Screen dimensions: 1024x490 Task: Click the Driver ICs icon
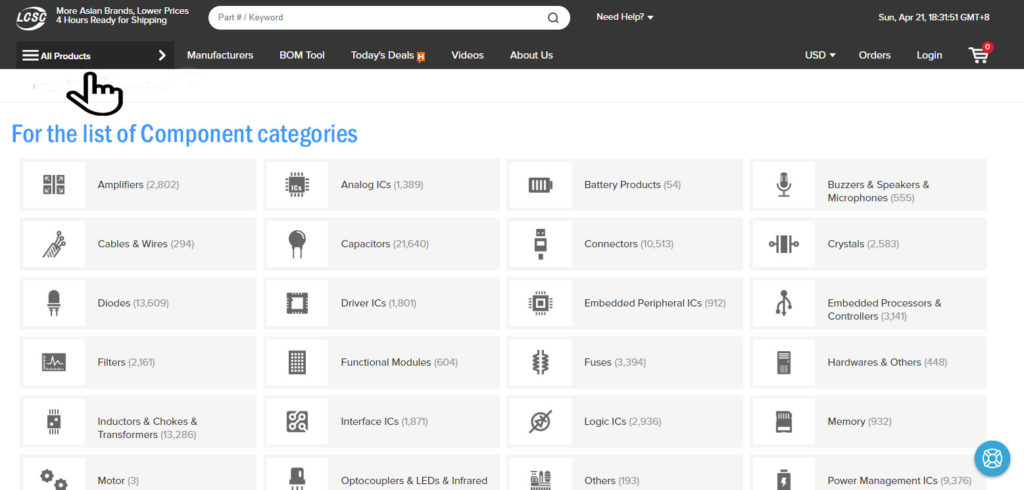[297, 303]
